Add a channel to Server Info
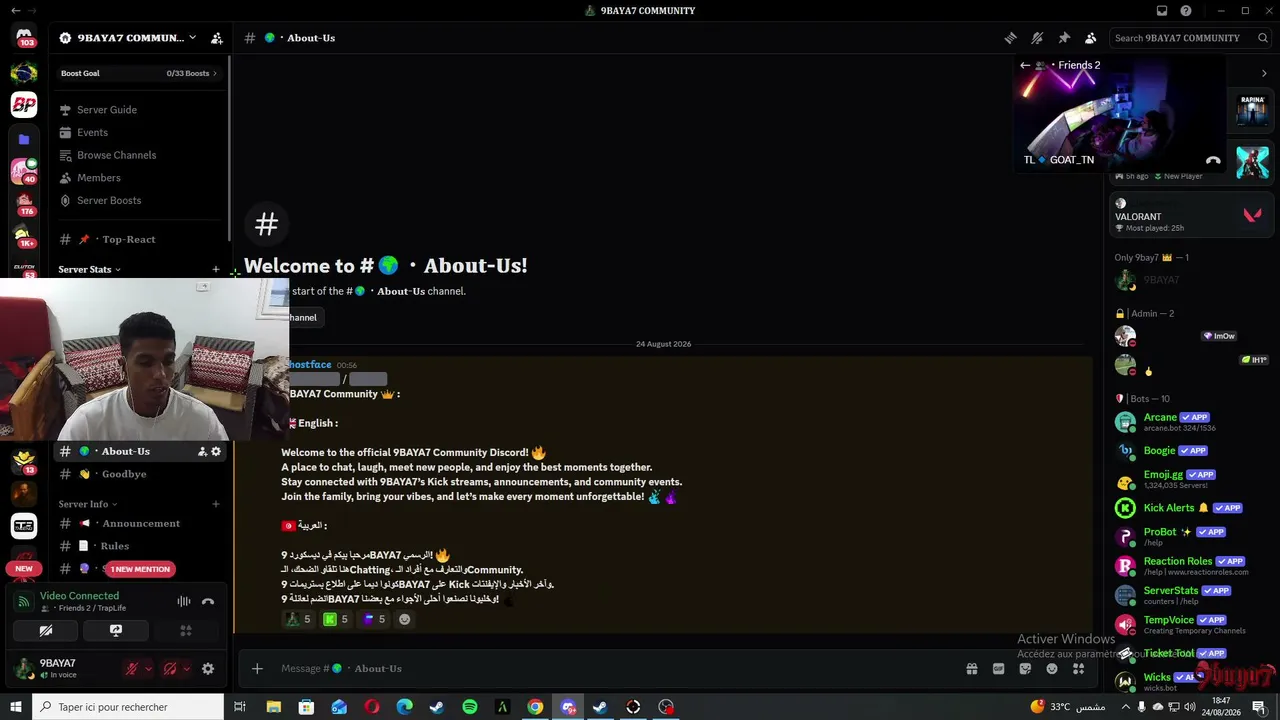This screenshot has width=1280, height=720. pyautogui.click(x=216, y=504)
